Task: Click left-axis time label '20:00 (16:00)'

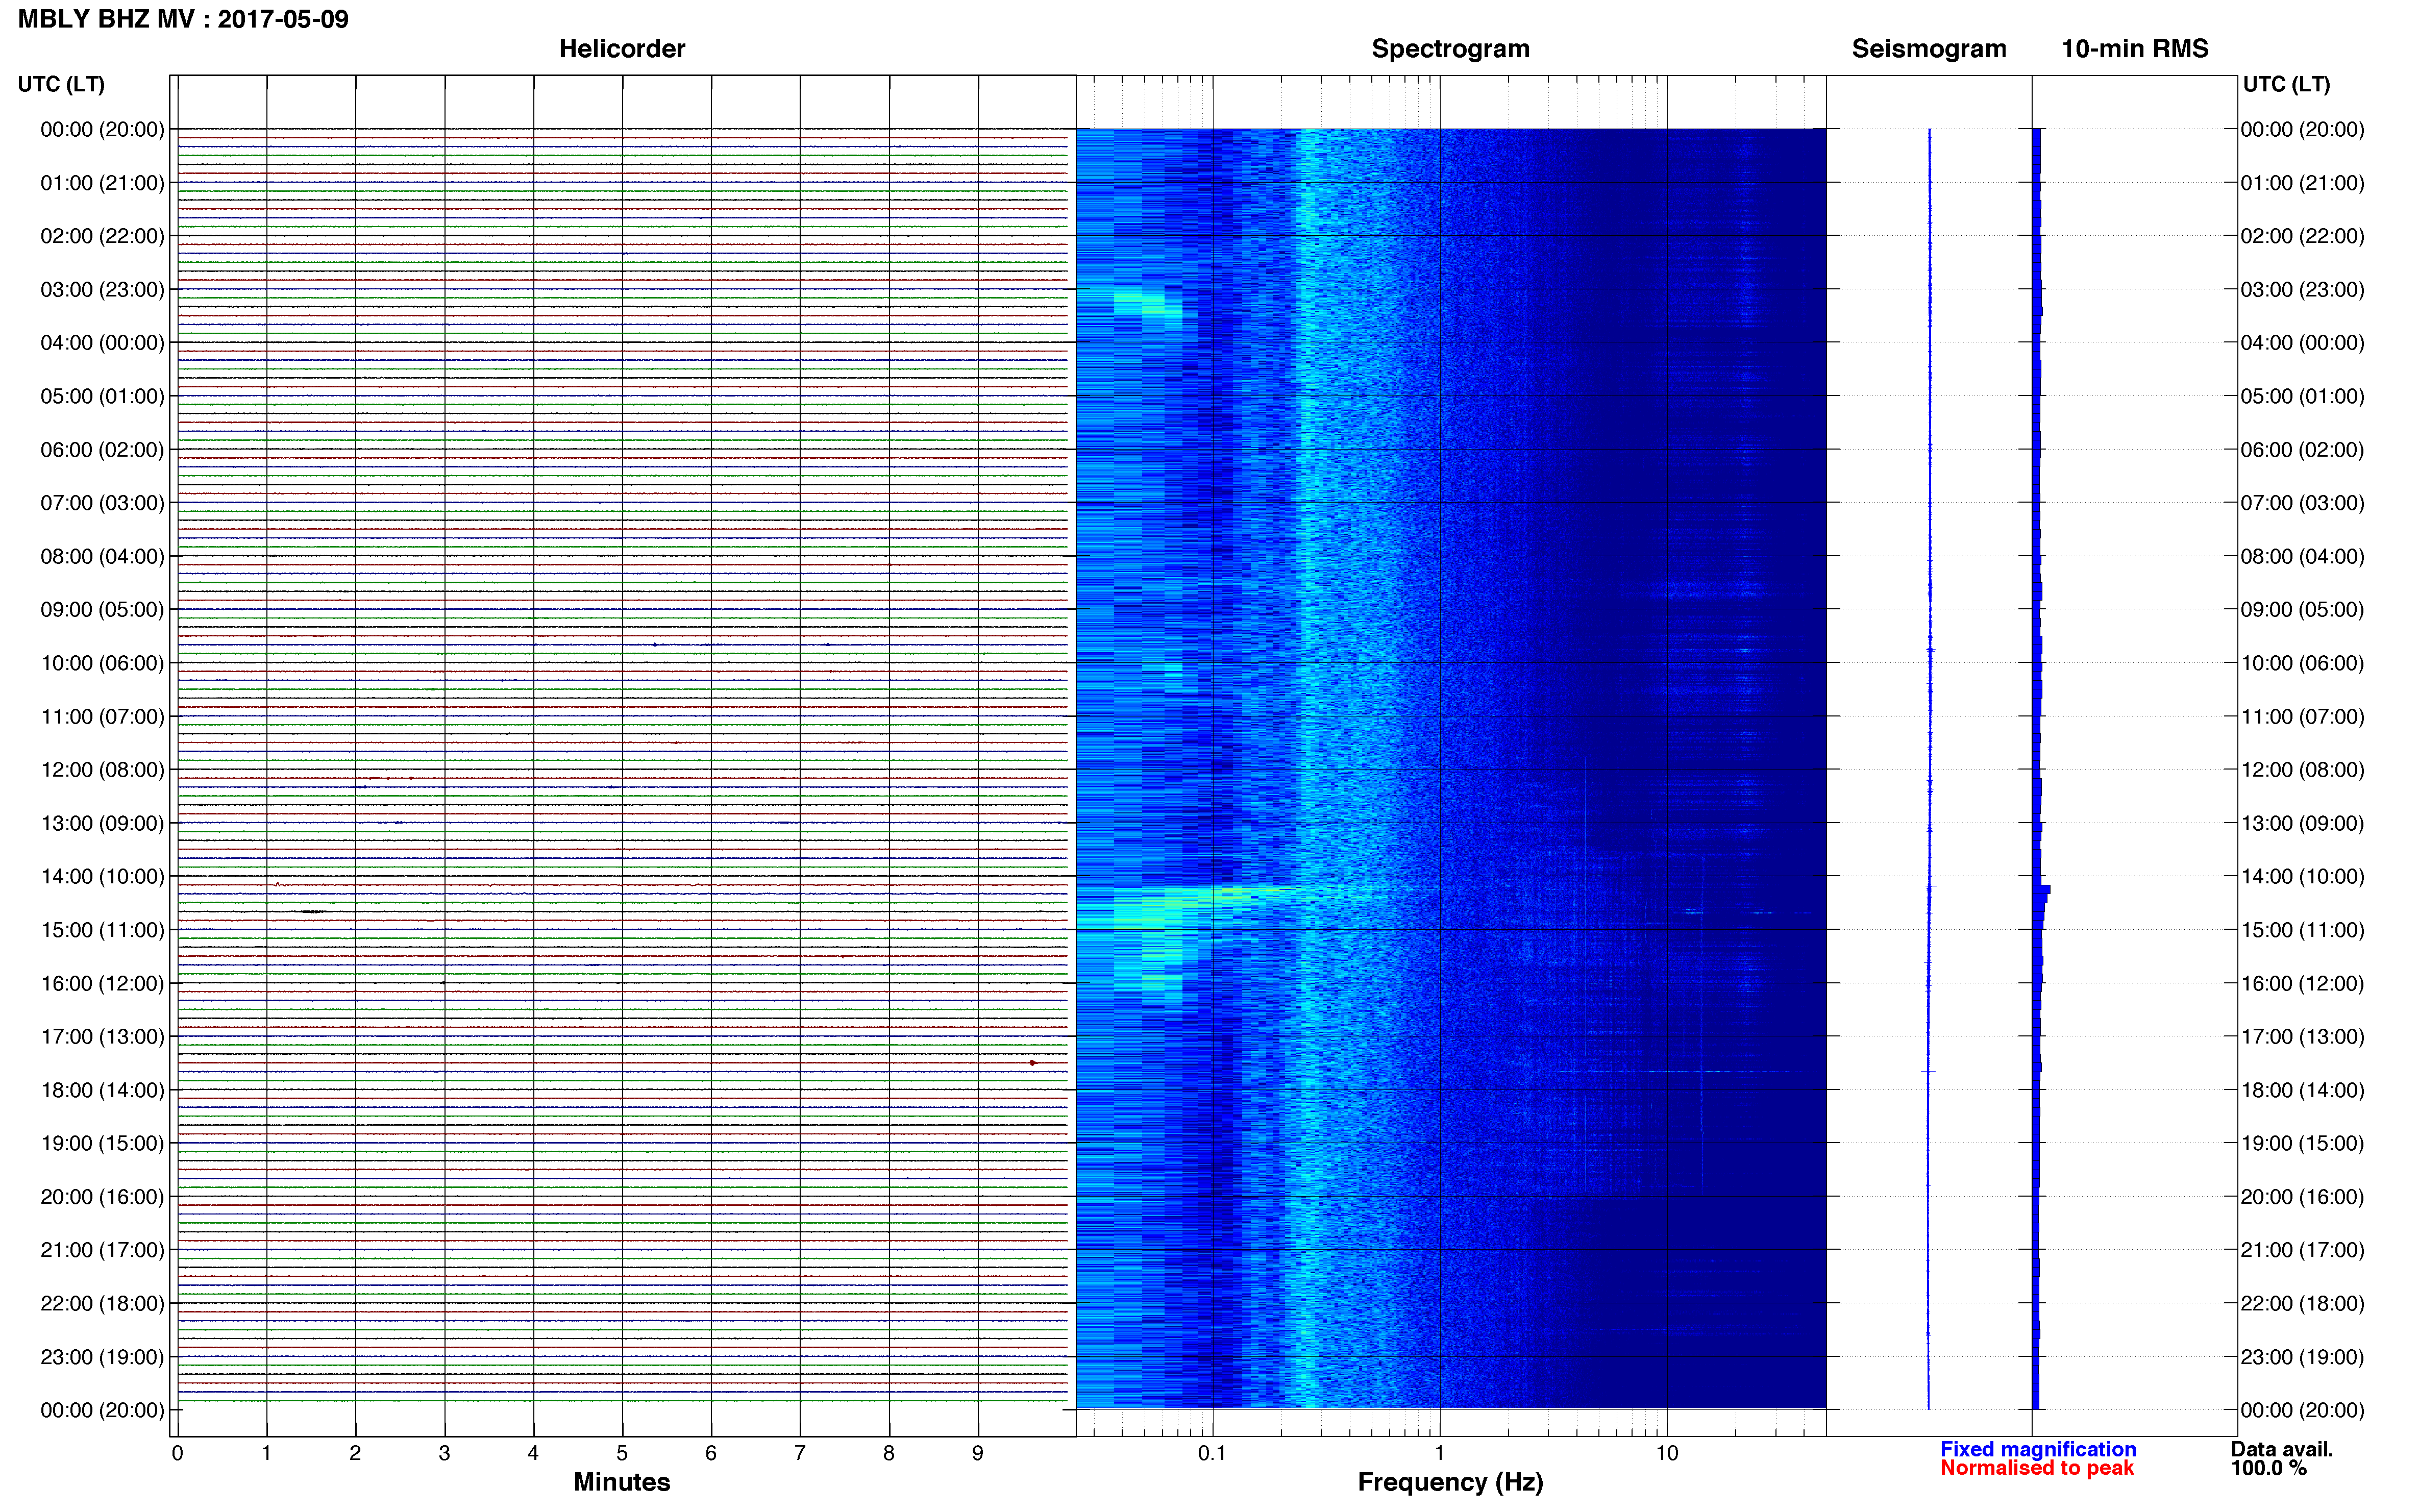Action: pyautogui.click(x=102, y=1197)
